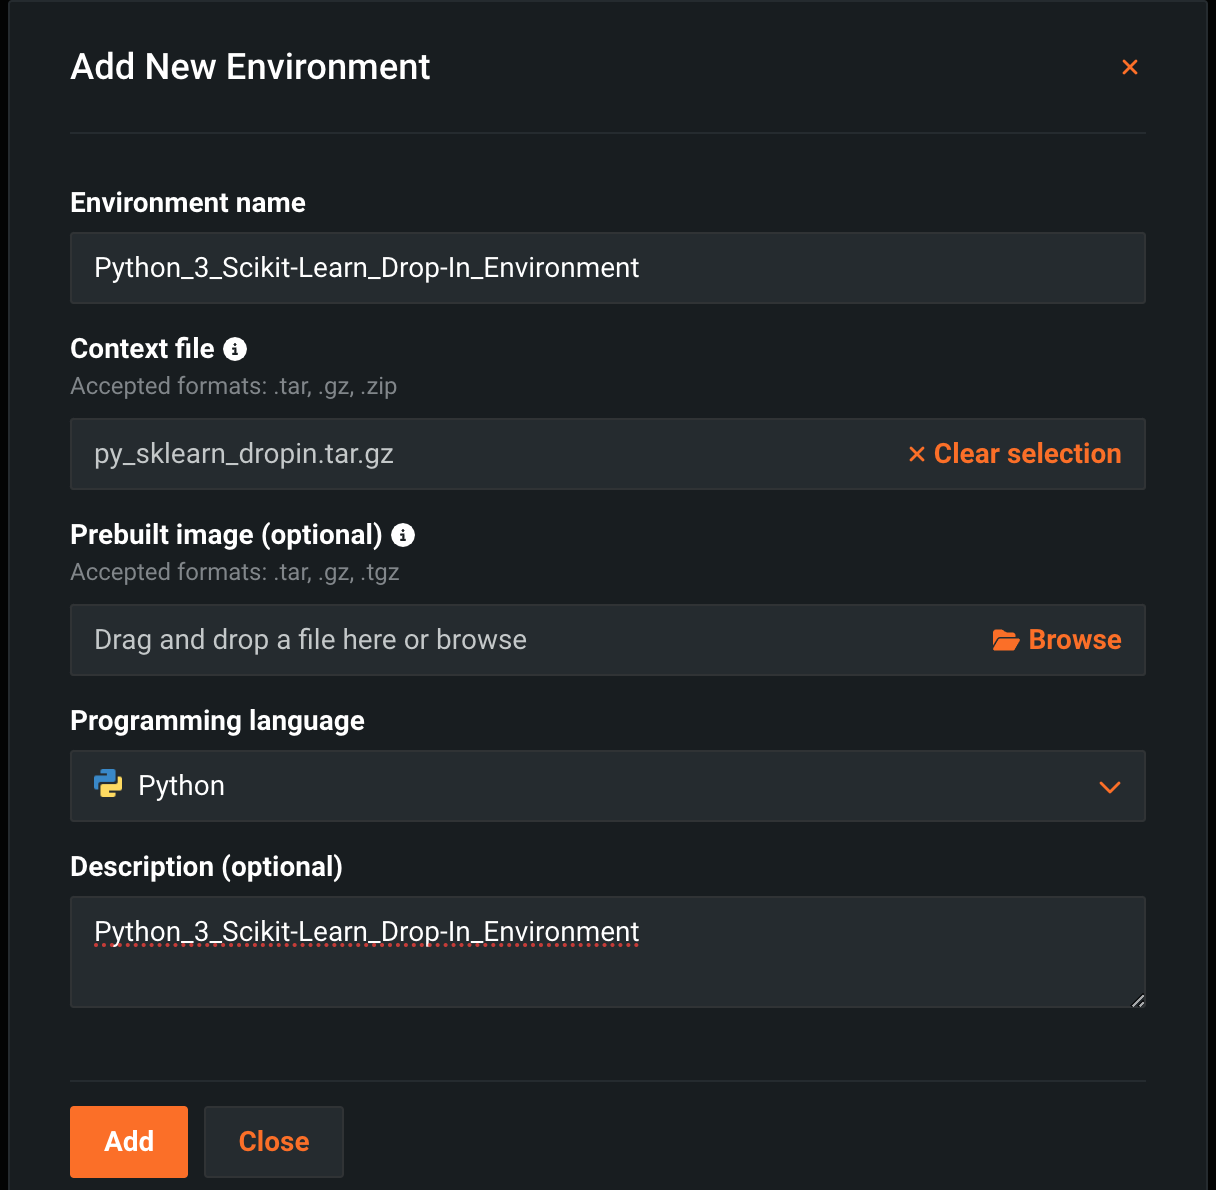Viewport: 1216px width, 1190px height.
Task: Click the py_sklearn_dropin.tar.gz file name
Action: pos(244,454)
